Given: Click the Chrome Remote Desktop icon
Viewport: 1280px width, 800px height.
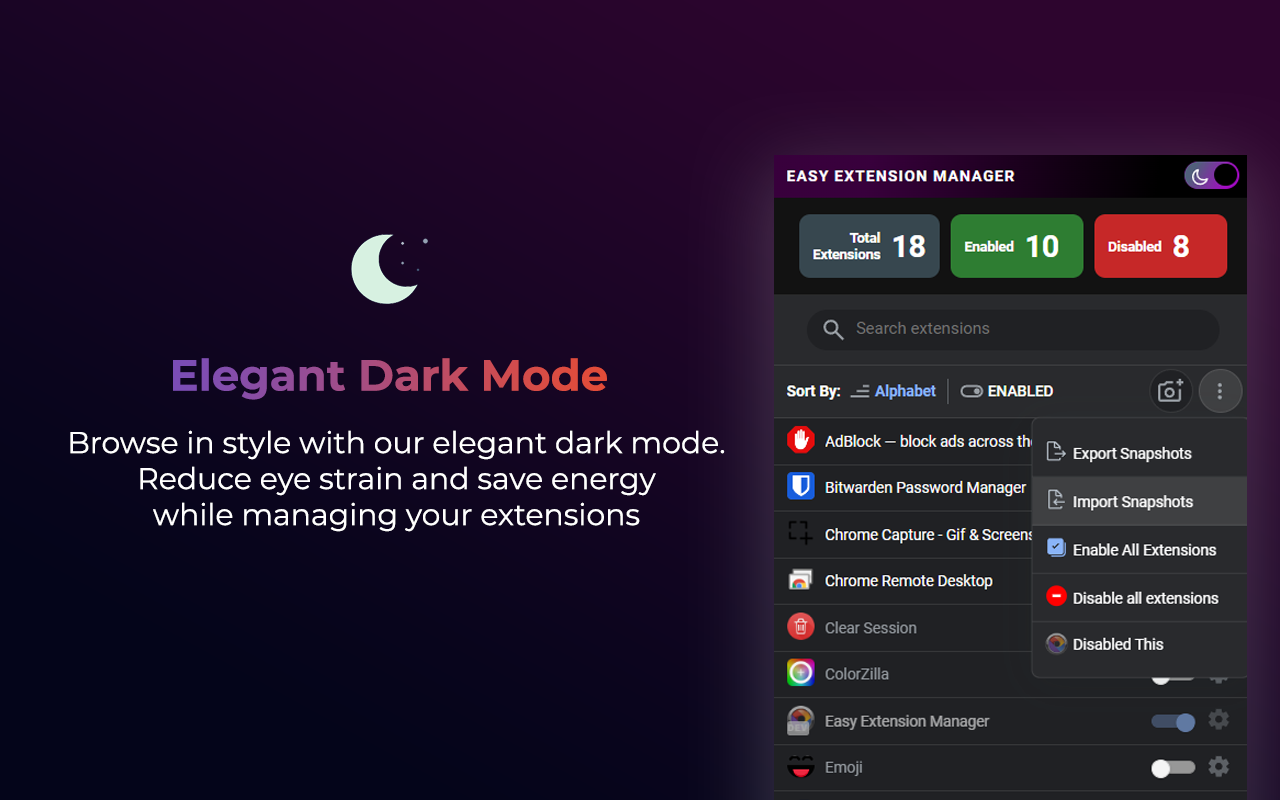Looking at the screenshot, I should [x=800, y=580].
